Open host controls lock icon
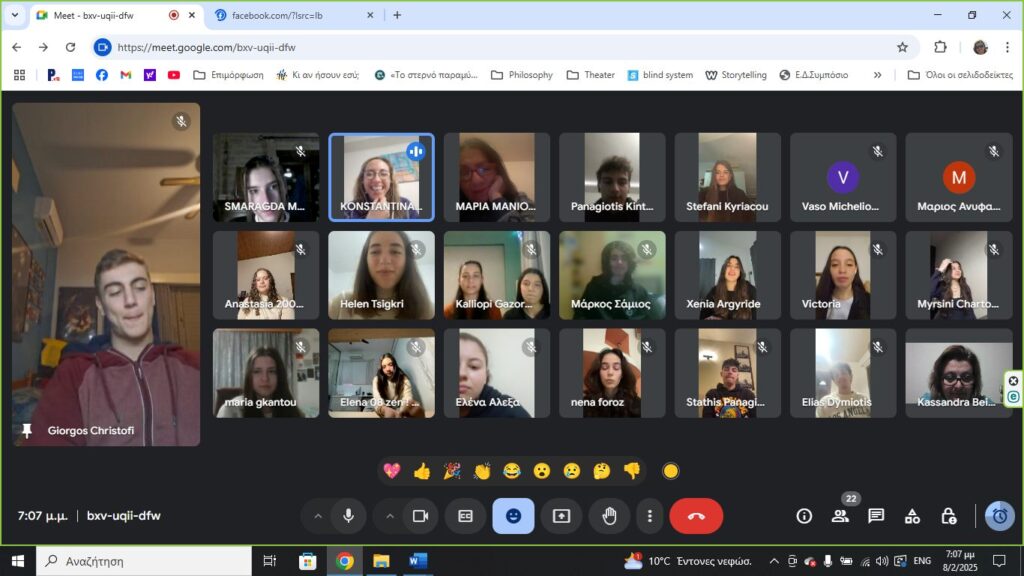 pyautogui.click(x=948, y=516)
